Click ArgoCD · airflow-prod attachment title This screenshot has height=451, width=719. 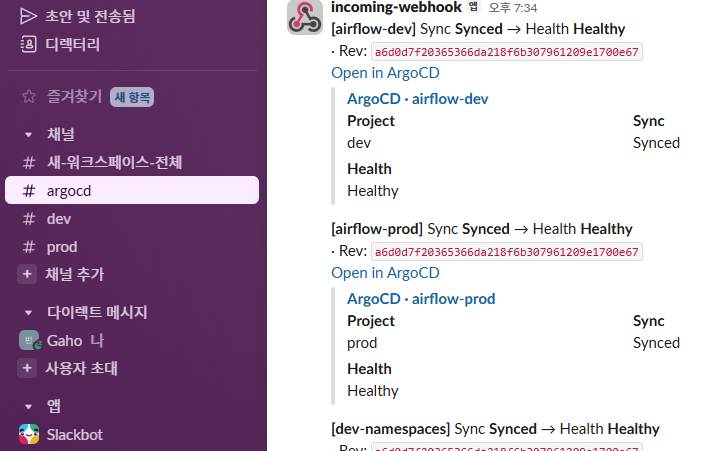pos(421,299)
